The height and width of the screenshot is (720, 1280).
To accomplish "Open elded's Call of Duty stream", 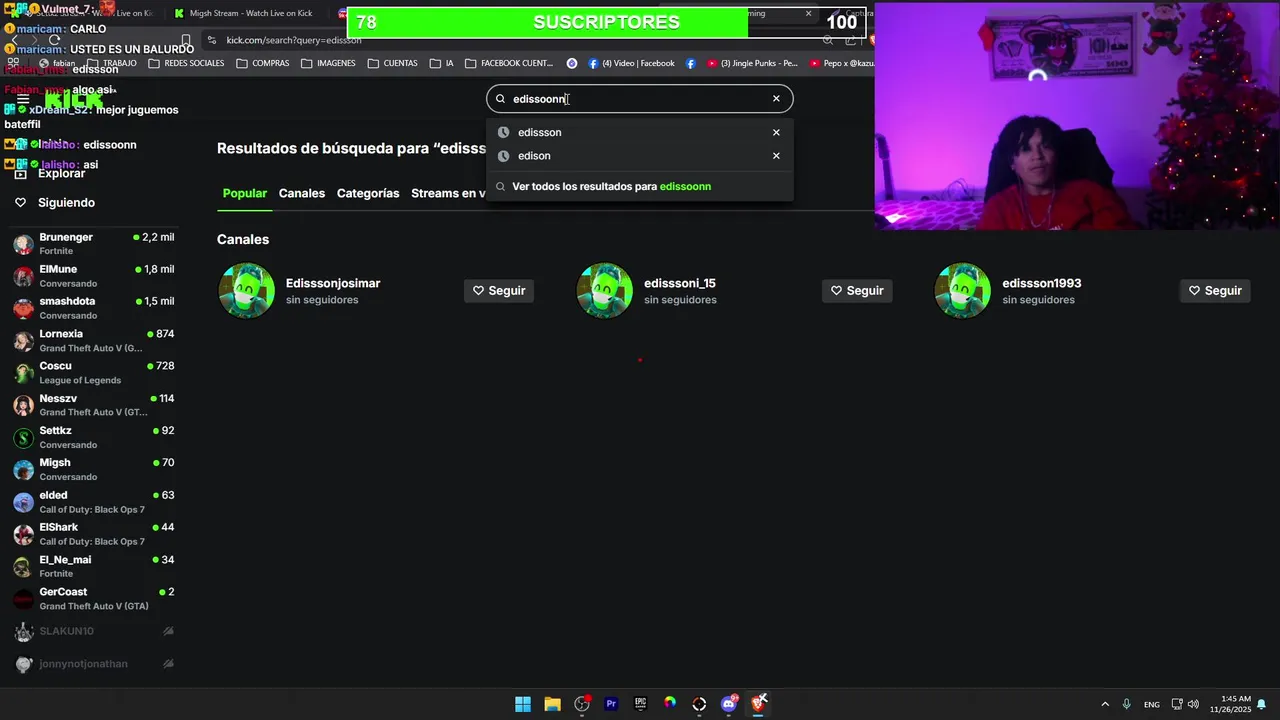I will [93, 502].
